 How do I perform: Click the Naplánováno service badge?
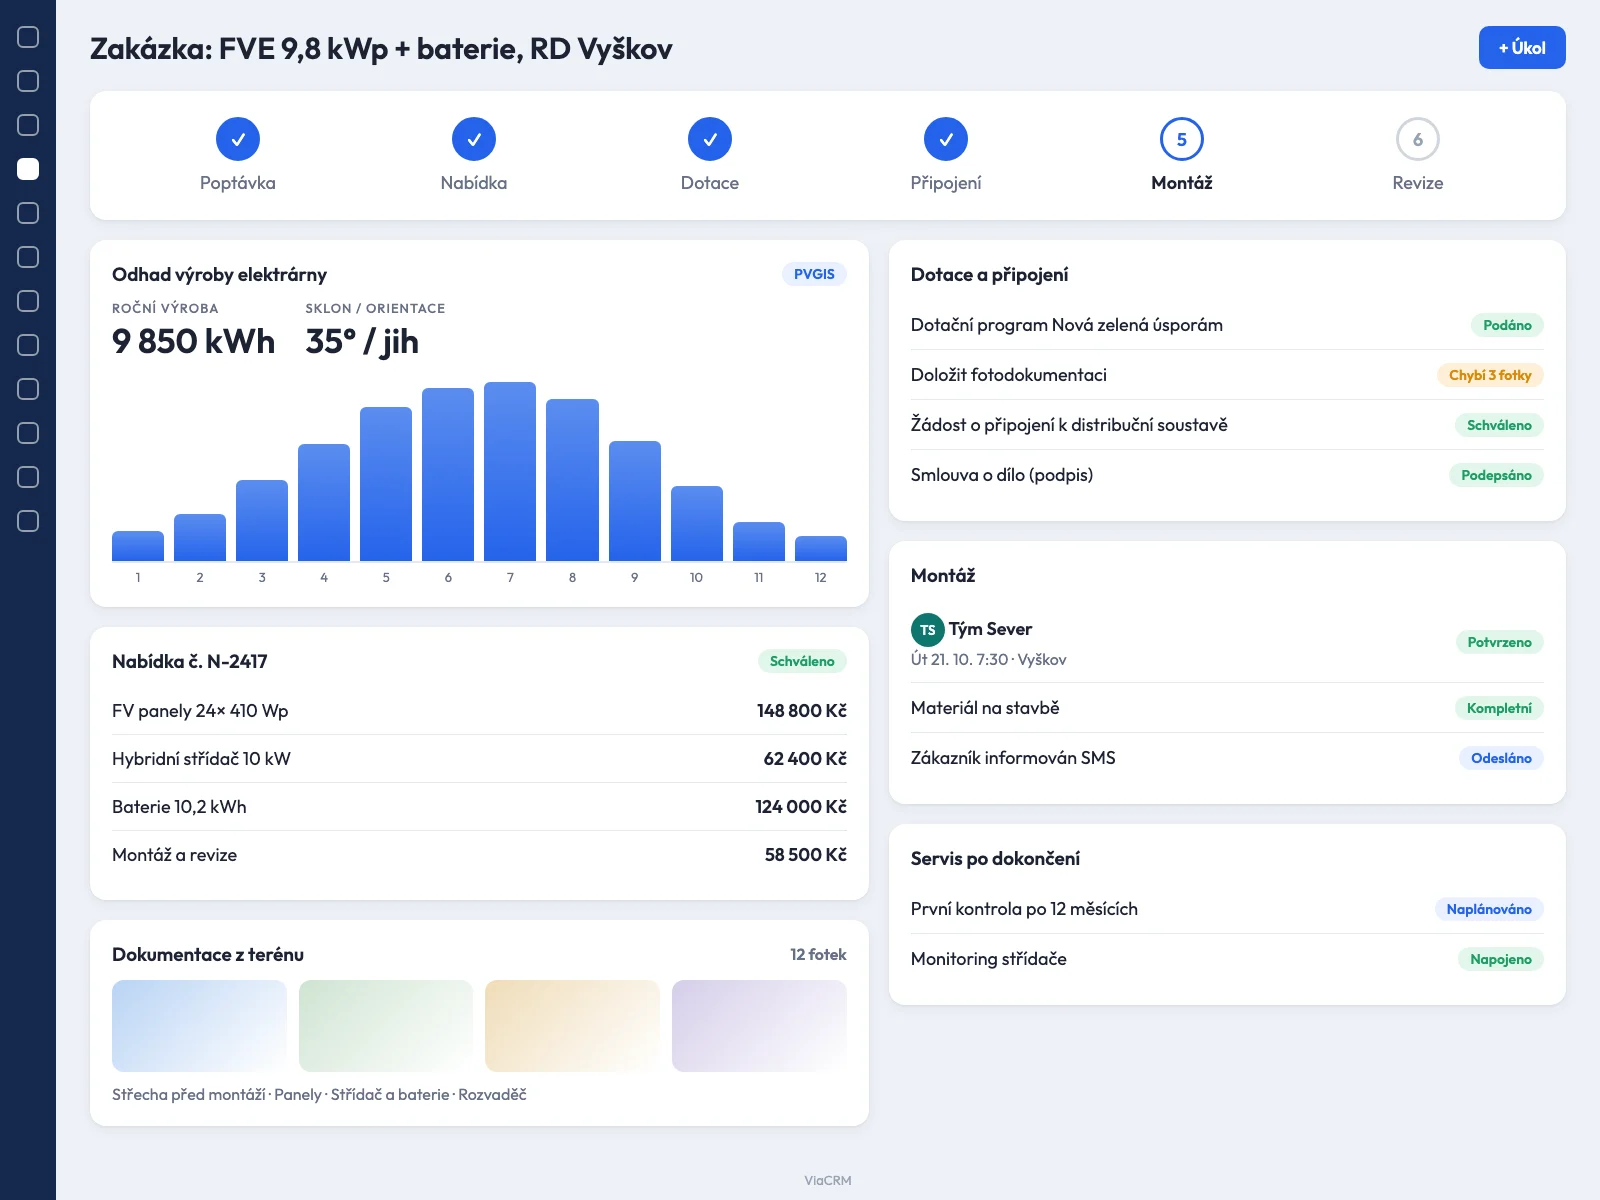pyautogui.click(x=1489, y=909)
